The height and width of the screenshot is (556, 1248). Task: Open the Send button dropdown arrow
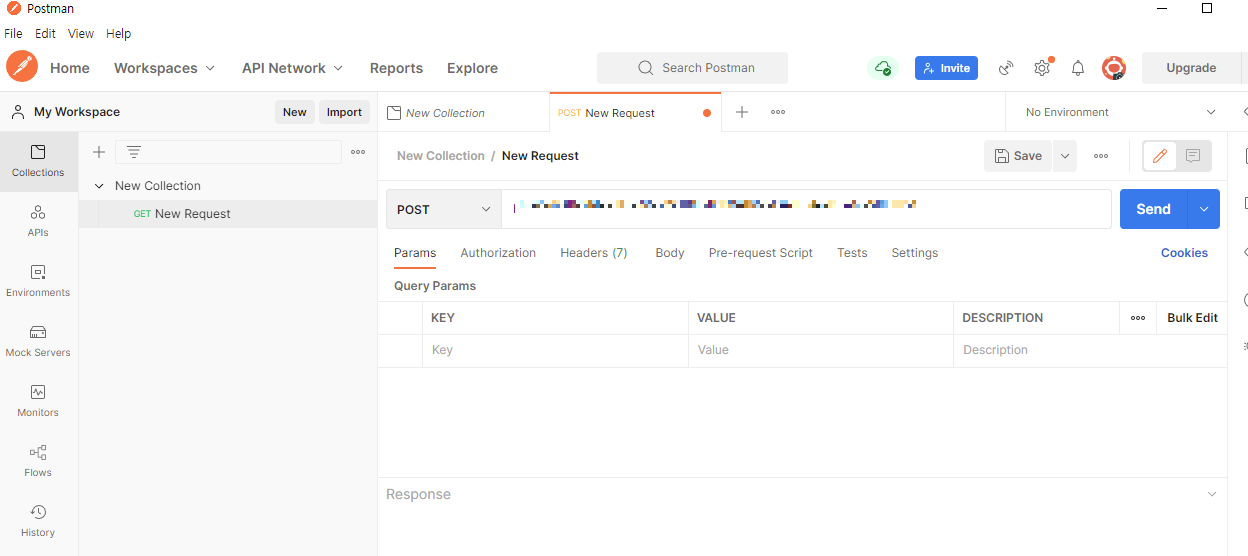pos(1204,209)
